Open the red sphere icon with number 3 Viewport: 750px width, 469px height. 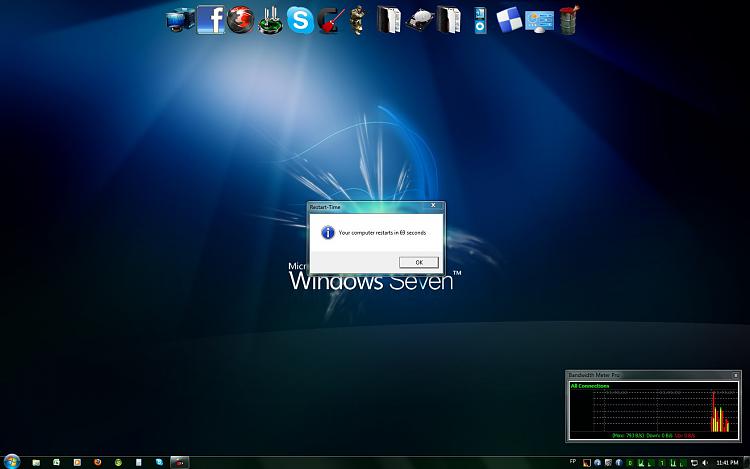tap(240, 20)
